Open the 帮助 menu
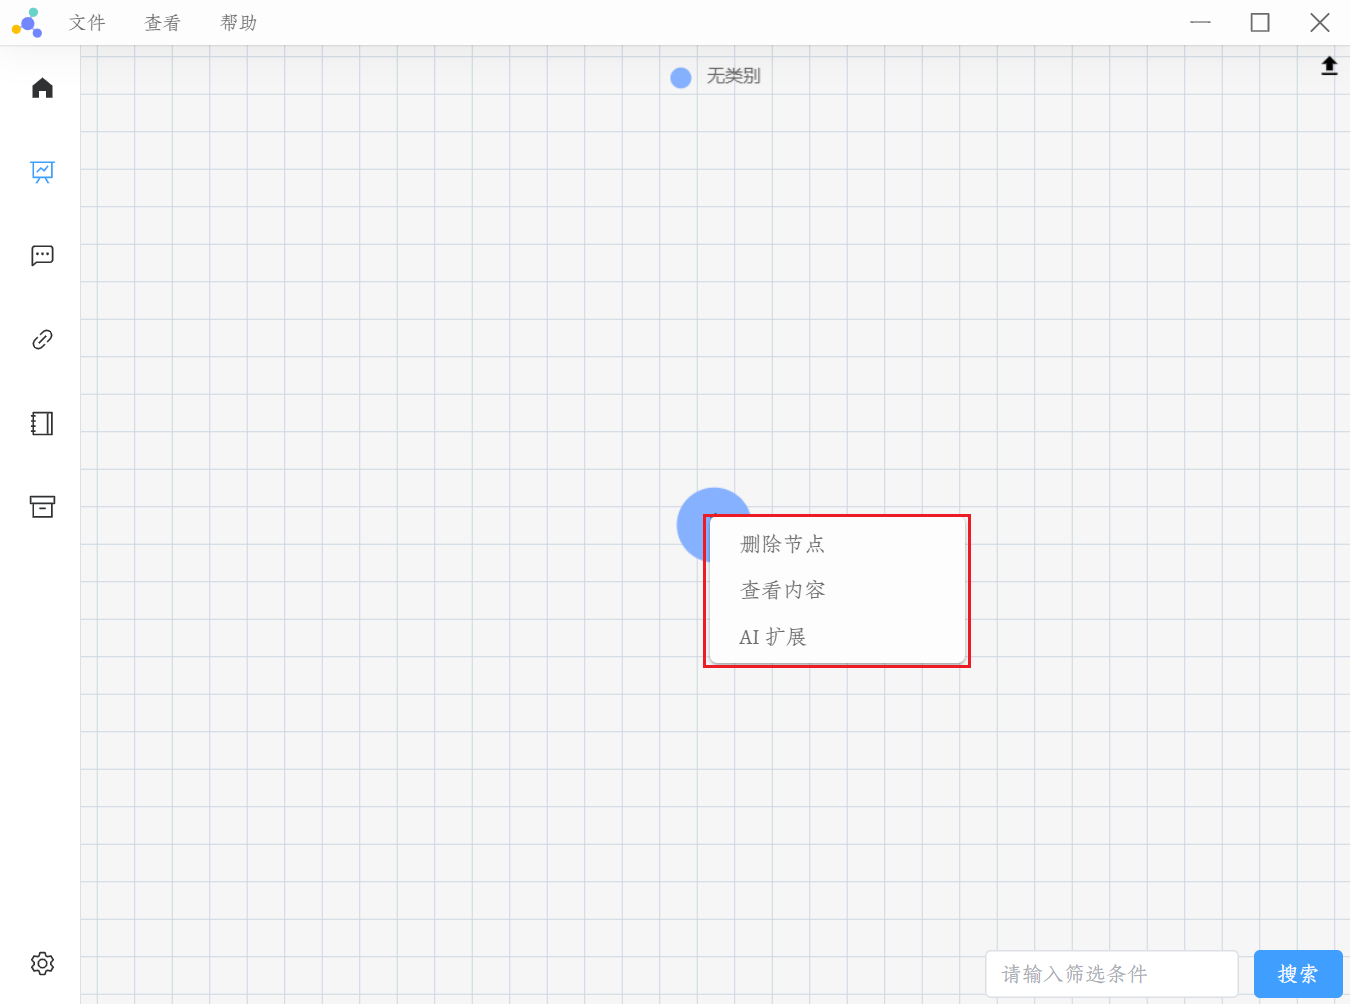Image resolution: width=1350 pixels, height=1004 pixels. pos(238,23)
